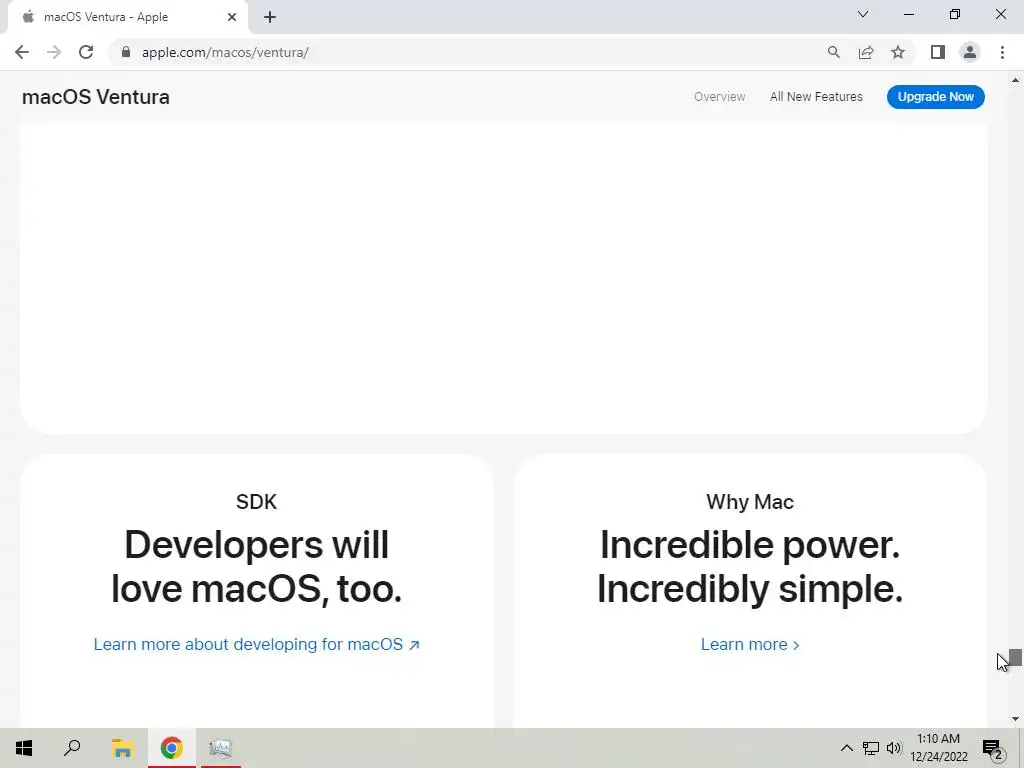
Task: Bookmark this tab with the star icon
Action: [898, 52]
